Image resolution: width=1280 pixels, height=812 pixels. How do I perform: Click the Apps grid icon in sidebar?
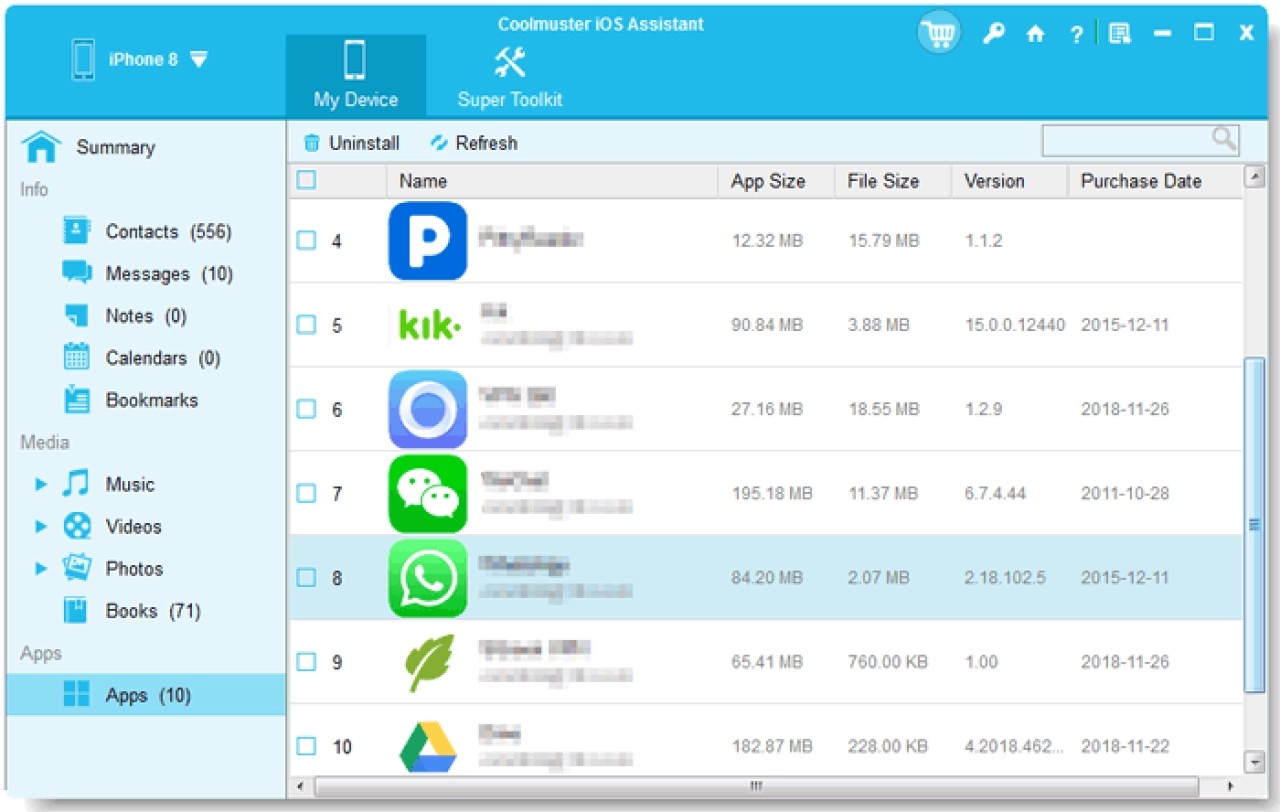[x=77, y=695]
